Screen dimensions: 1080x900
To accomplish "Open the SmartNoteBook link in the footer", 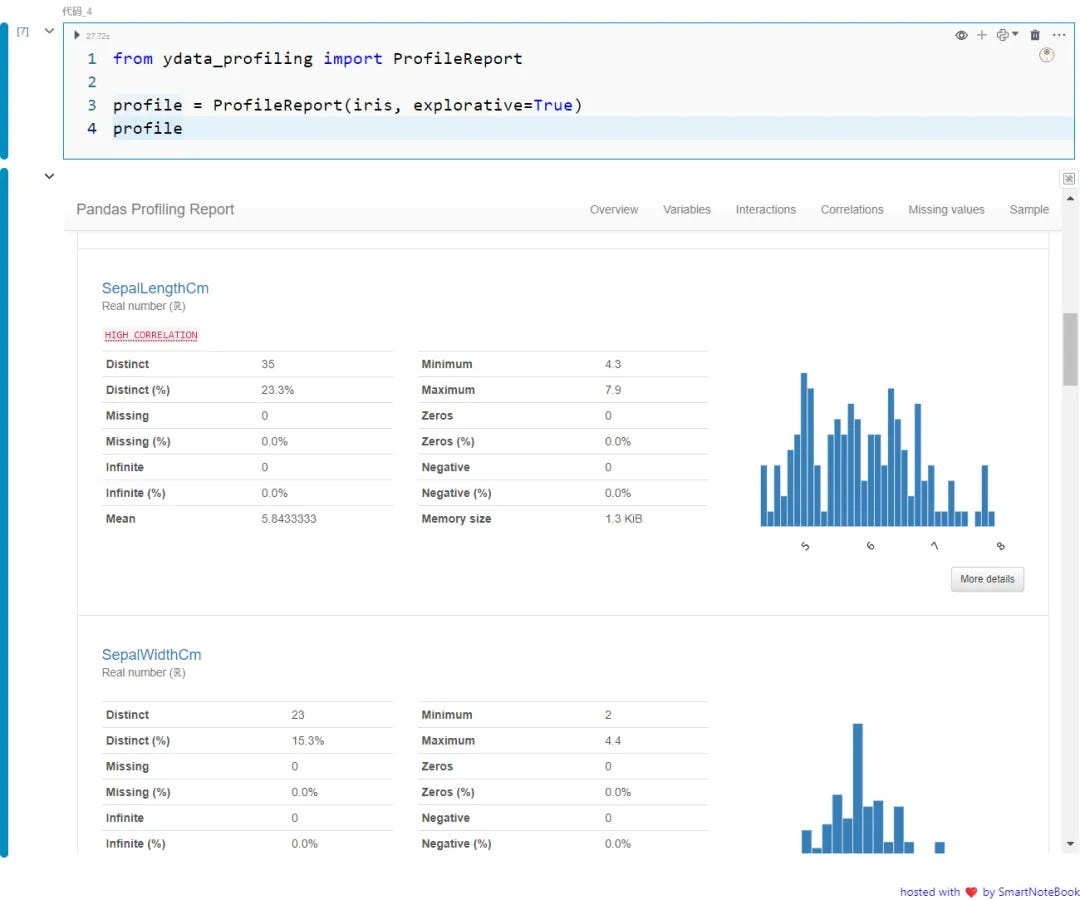I will tap(1035, 892).
